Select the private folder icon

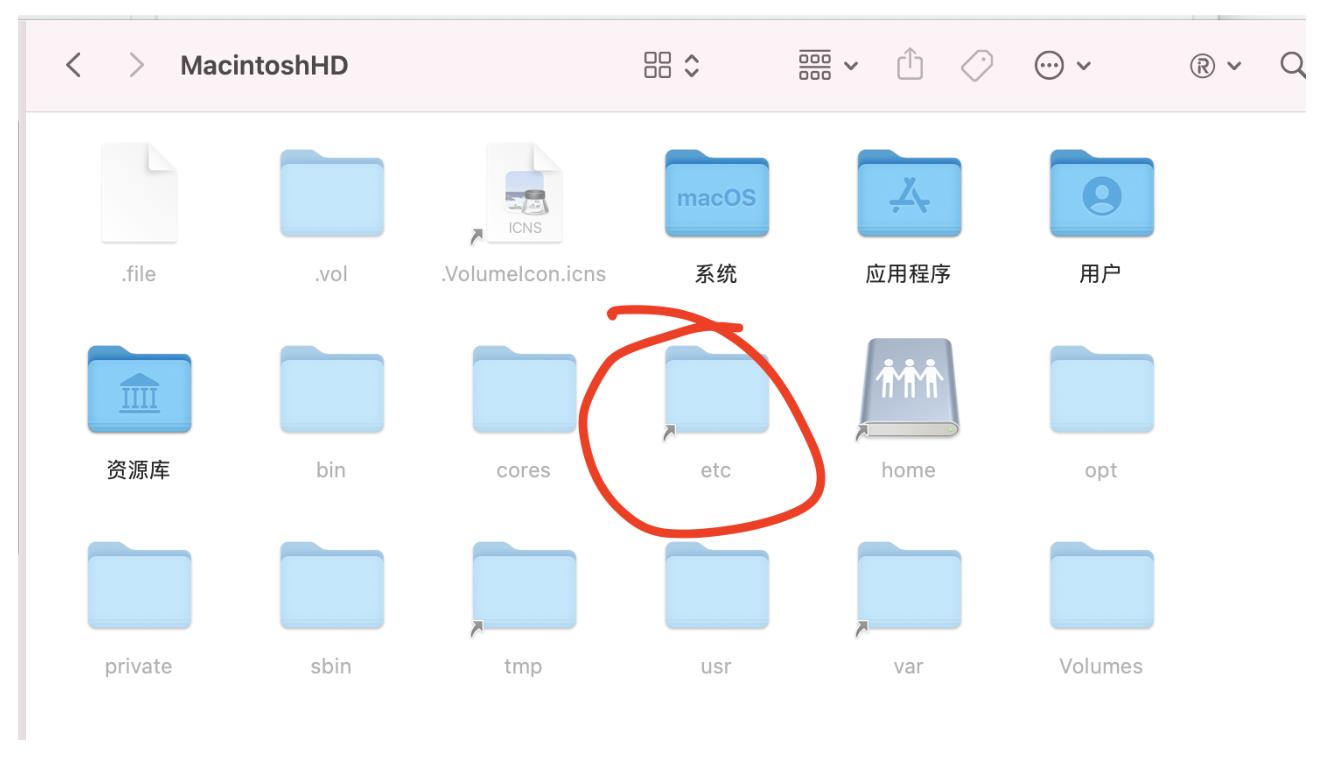(x=139, y=585)
